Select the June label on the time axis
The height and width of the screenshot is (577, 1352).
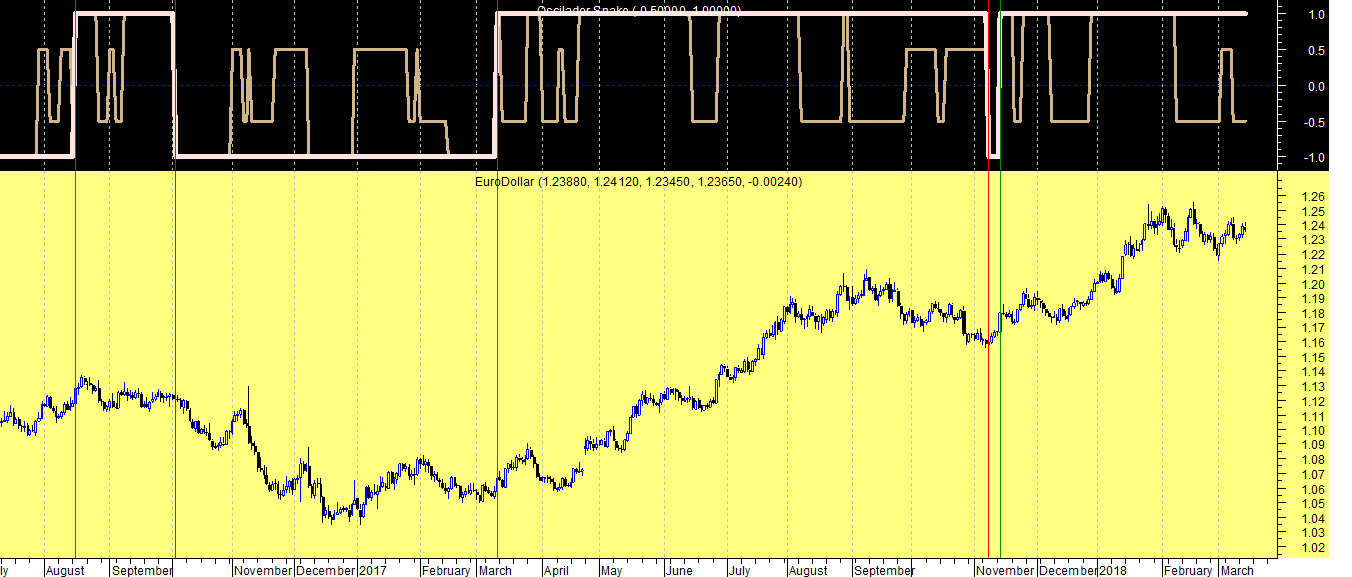678,570
